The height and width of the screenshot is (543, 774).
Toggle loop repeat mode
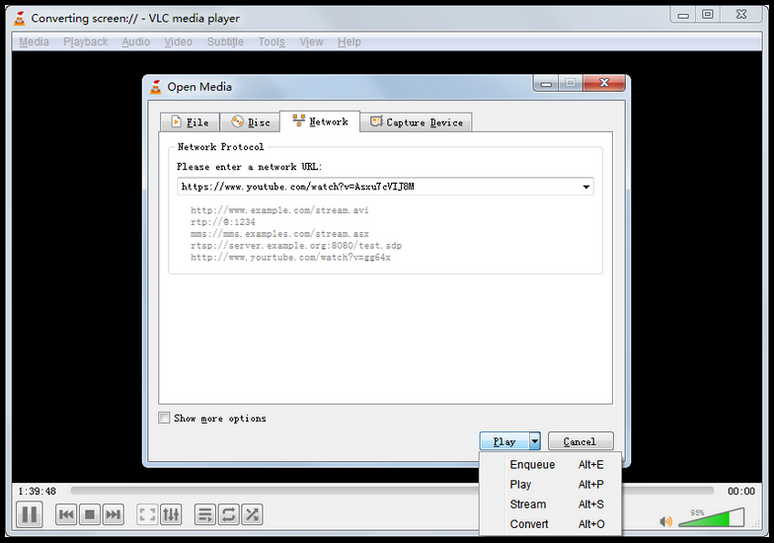(x=229, y=515)
